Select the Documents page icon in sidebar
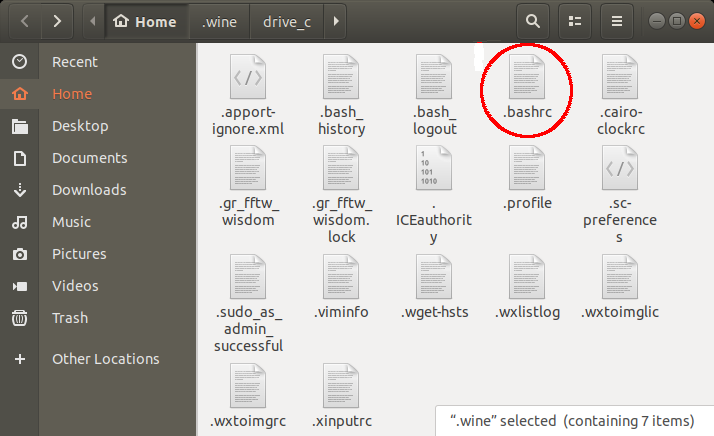The height and width of the screenshot is (436, 714). (x=20, y=158)
